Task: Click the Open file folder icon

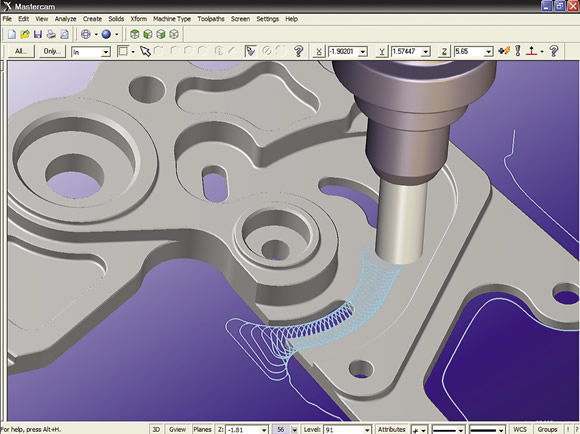Action: [x=25, y=34]
